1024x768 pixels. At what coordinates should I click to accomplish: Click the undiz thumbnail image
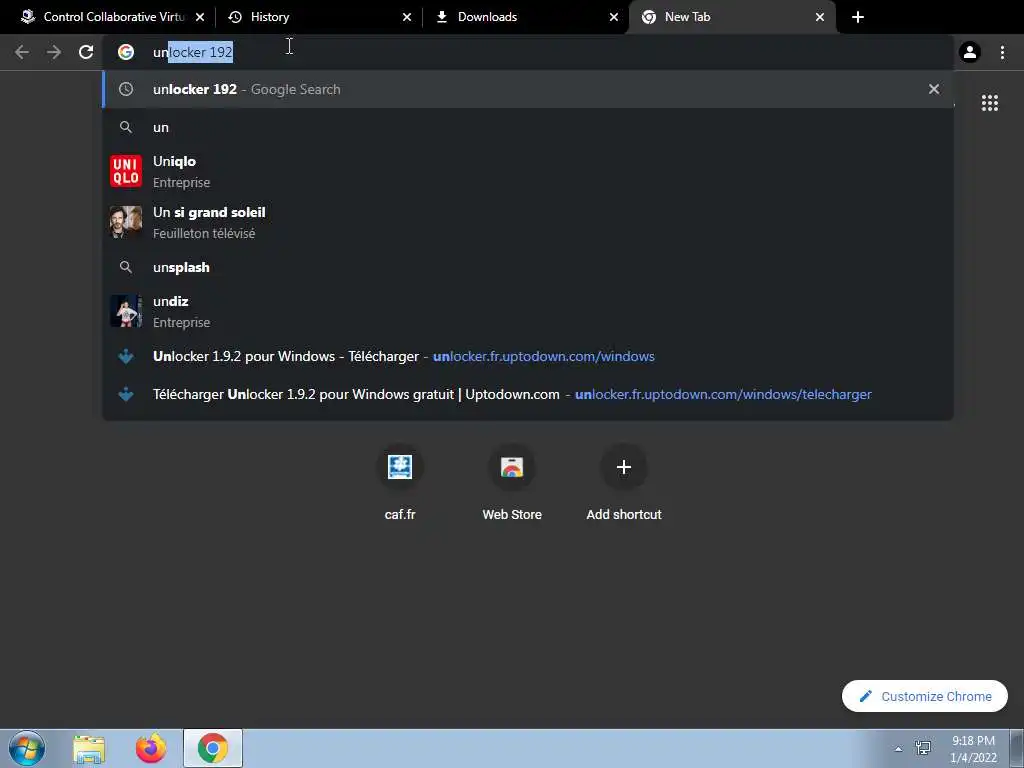point(126,311)
